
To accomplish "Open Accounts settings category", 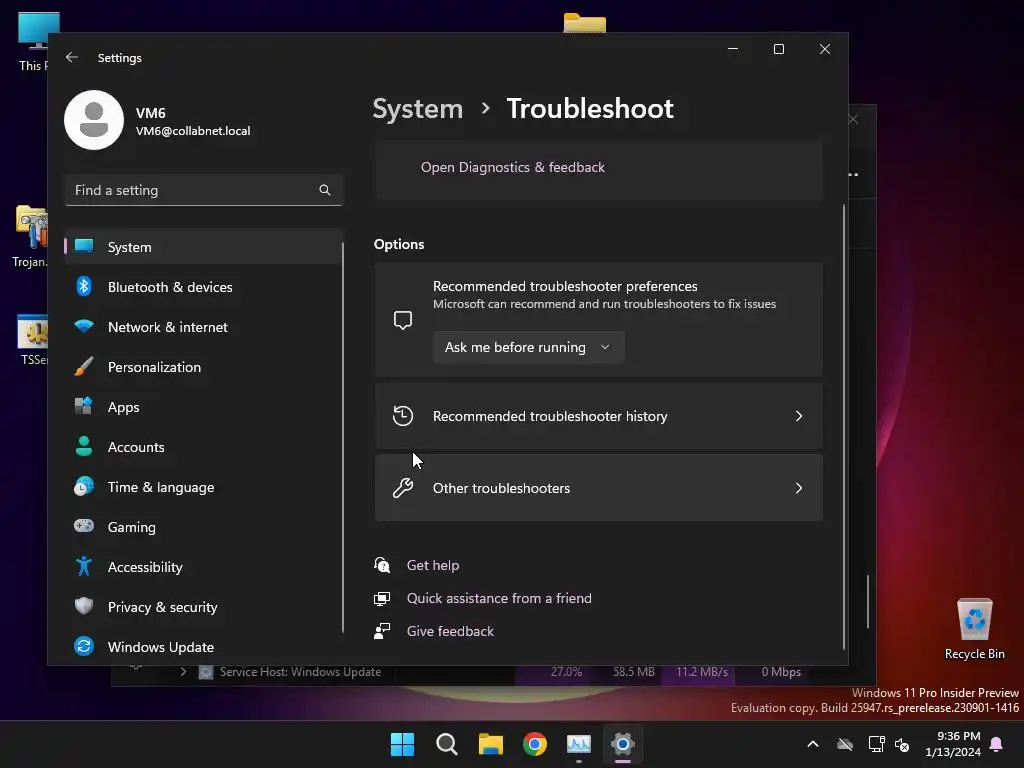I will pyautogui.click(x=204, y=447).
